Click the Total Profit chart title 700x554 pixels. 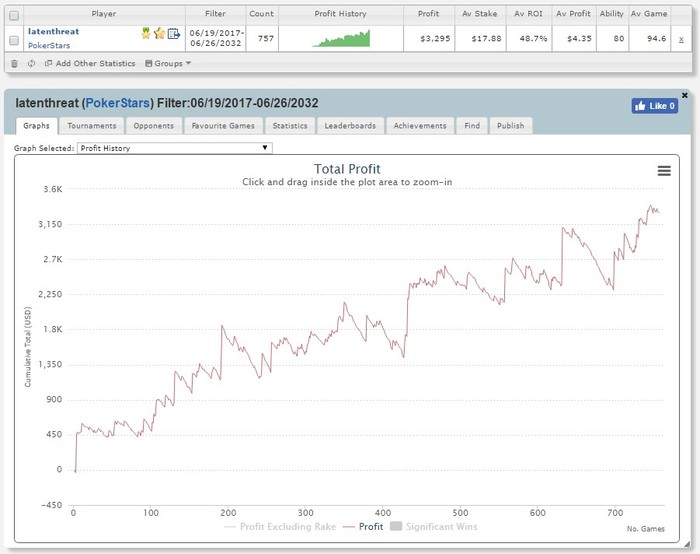pyautogui.click(x=347, y=169)
